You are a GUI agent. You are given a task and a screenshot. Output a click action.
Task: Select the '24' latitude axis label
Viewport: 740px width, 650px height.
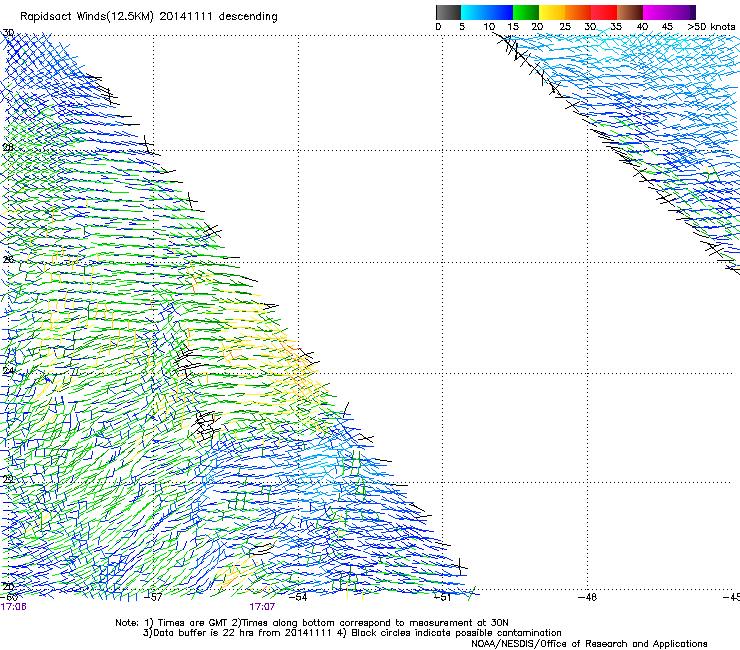pos(8,371)
